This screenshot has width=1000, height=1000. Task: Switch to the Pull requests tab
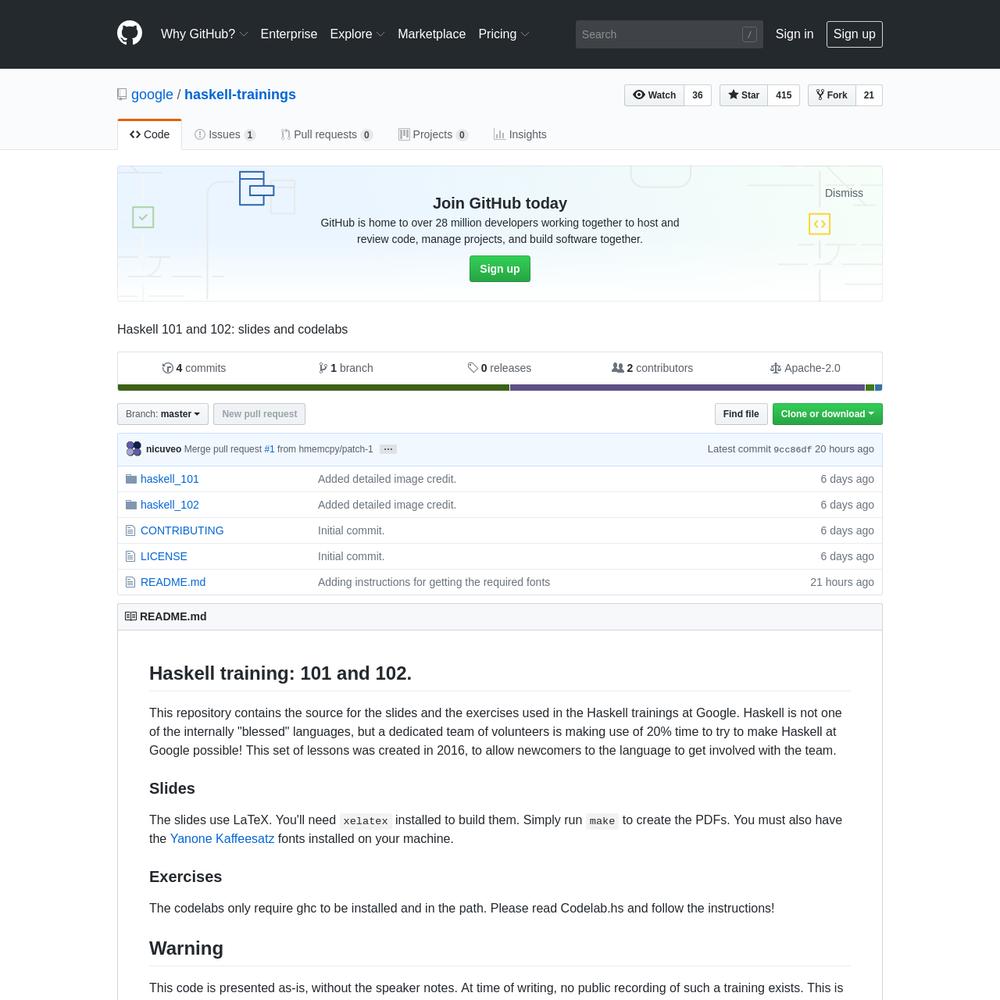(x=327, y=135)
